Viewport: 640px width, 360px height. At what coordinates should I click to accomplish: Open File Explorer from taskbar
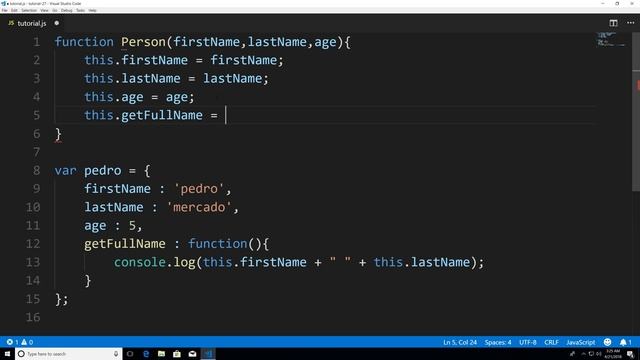161,354
